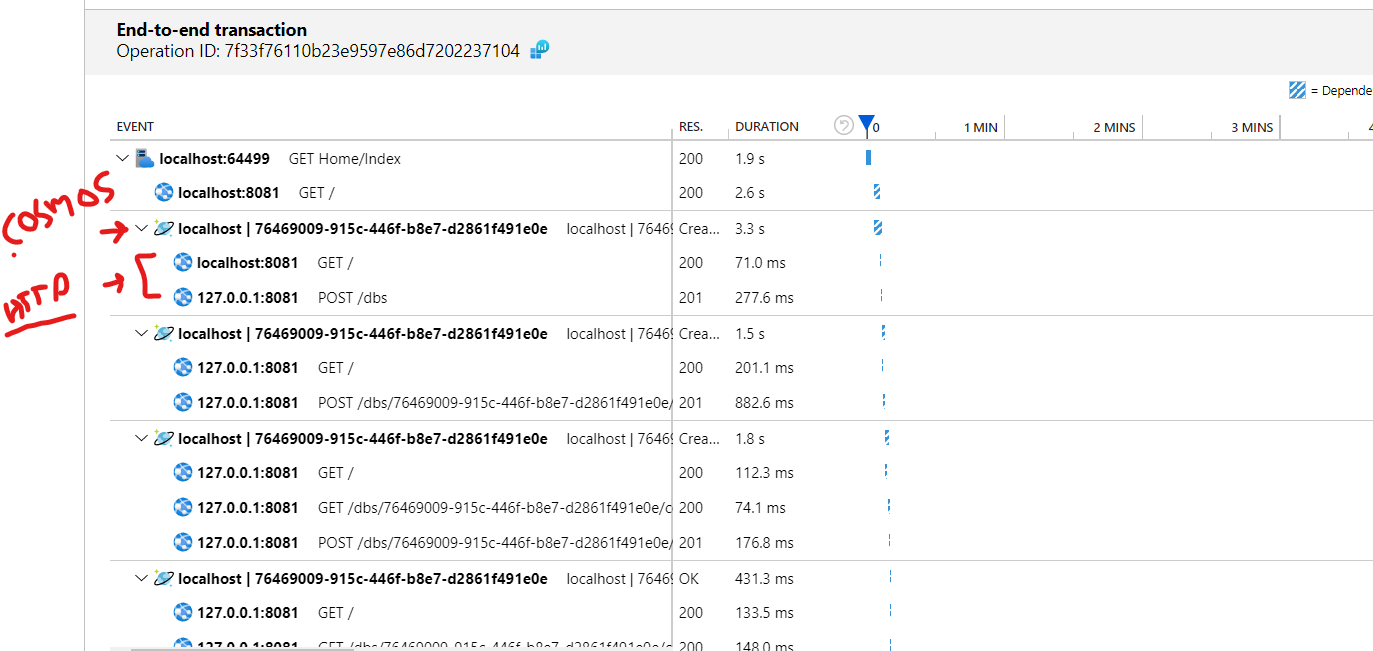Collapse the first 76469009 dependency group
This screenshot has width=1373, height=651.
coord(141,228)
